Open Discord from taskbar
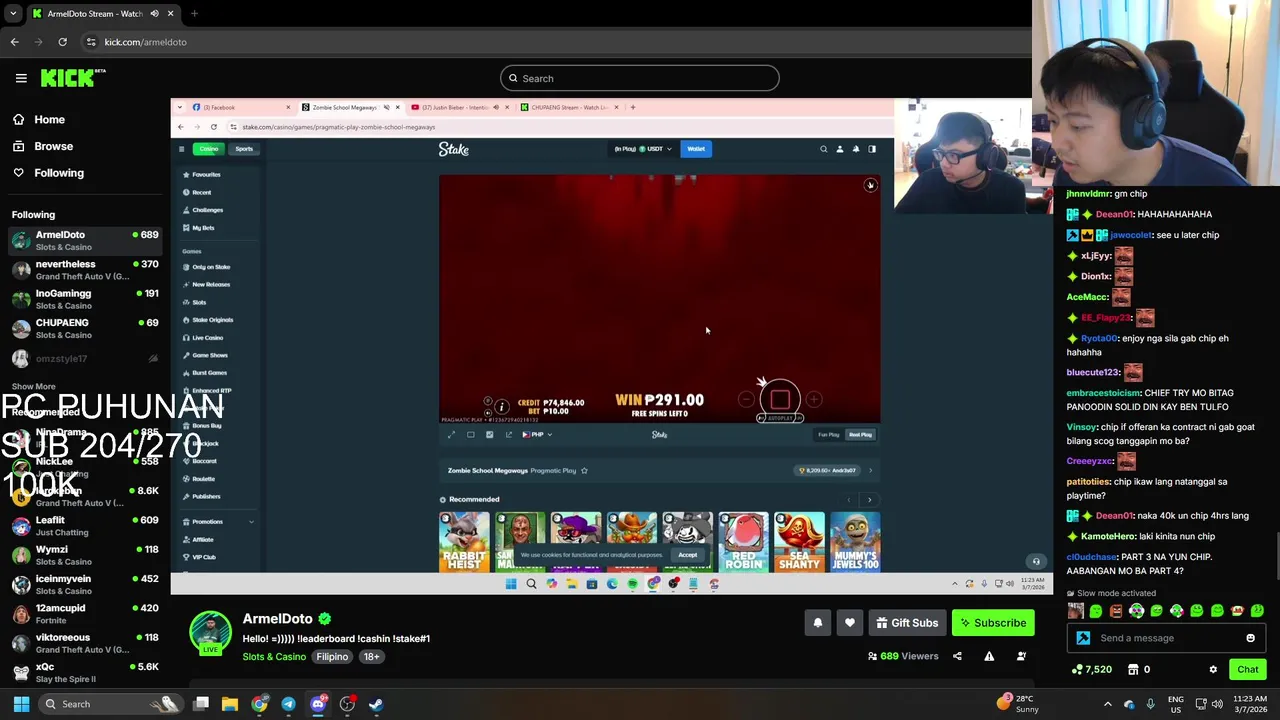Image resolution: width=1280 pixels, height=720 pixels. pos(318,704)
